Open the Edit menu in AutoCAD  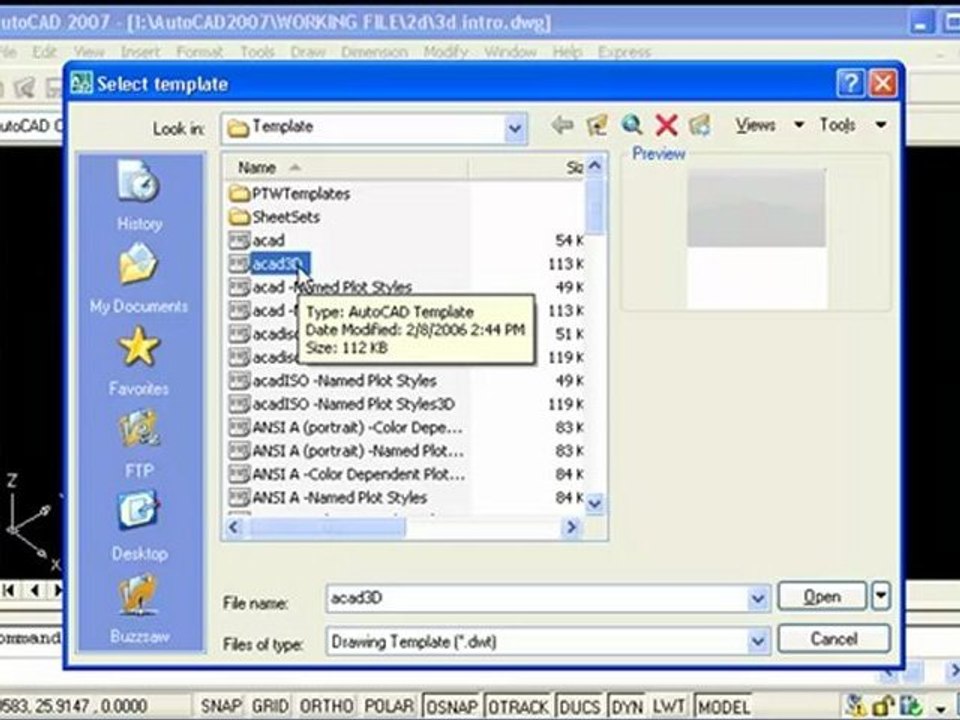[x=44, y=52]
